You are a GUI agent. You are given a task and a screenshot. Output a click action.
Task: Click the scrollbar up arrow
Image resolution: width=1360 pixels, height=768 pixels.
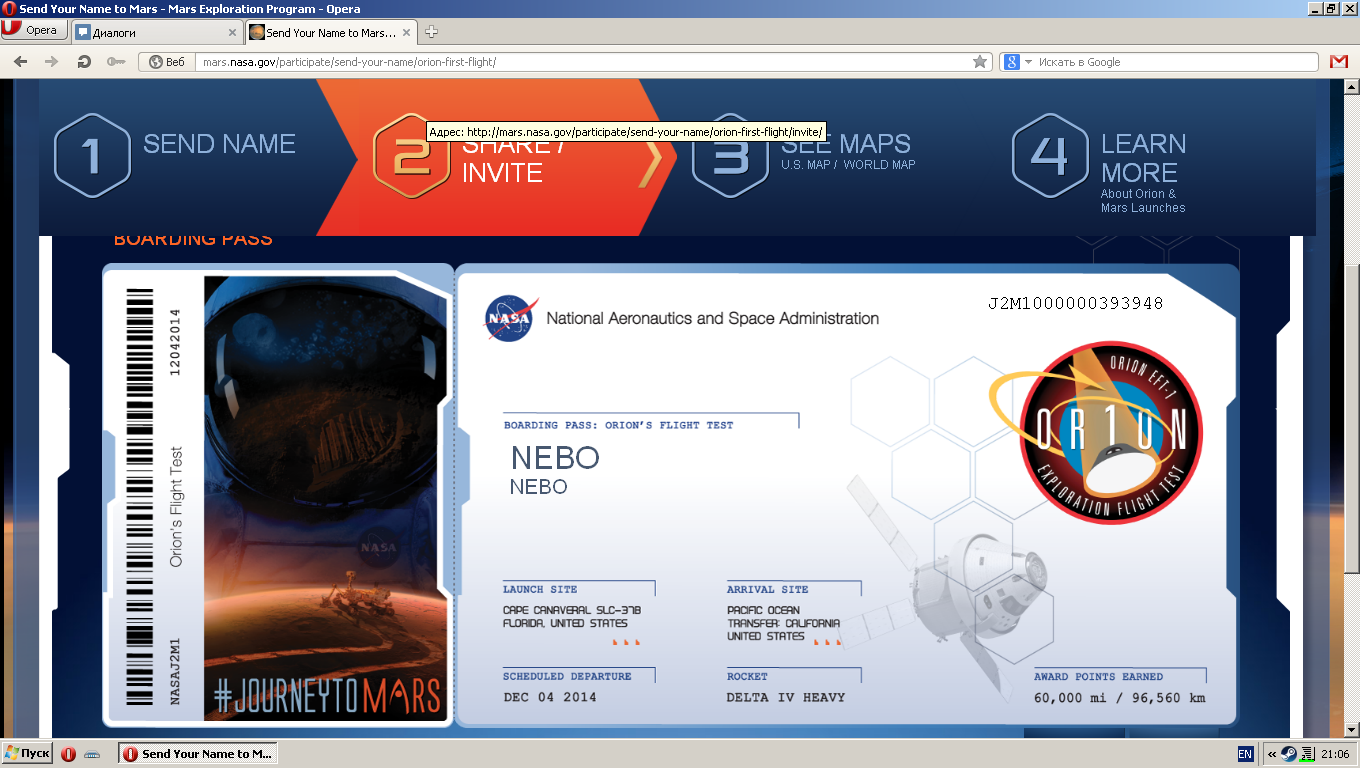(1351, 88)
